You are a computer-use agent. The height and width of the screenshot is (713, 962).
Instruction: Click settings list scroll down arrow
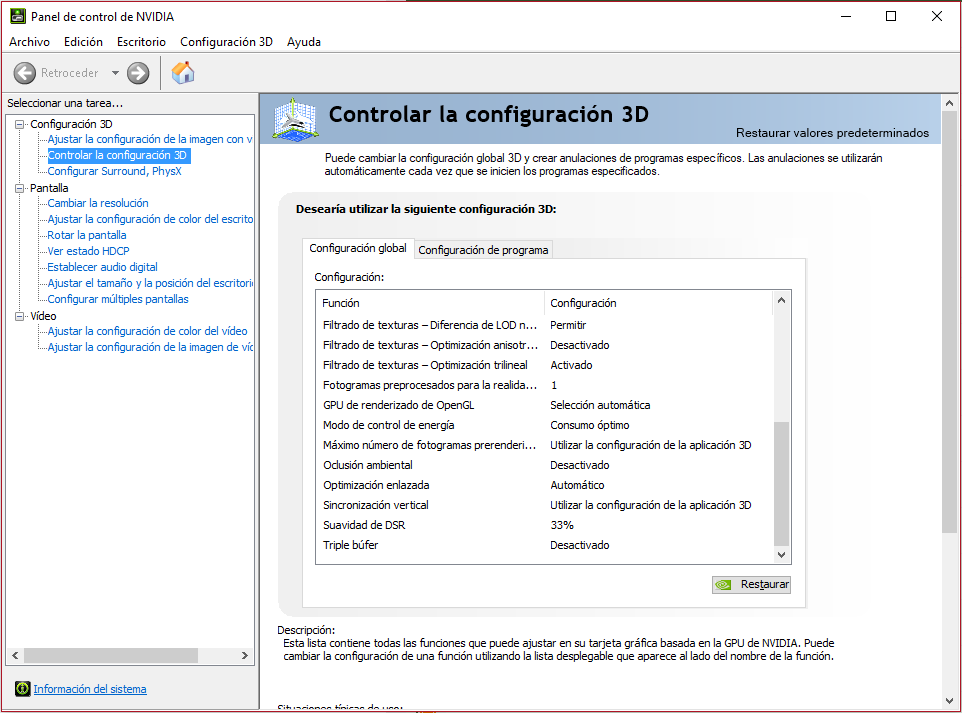tap(781, 555)
